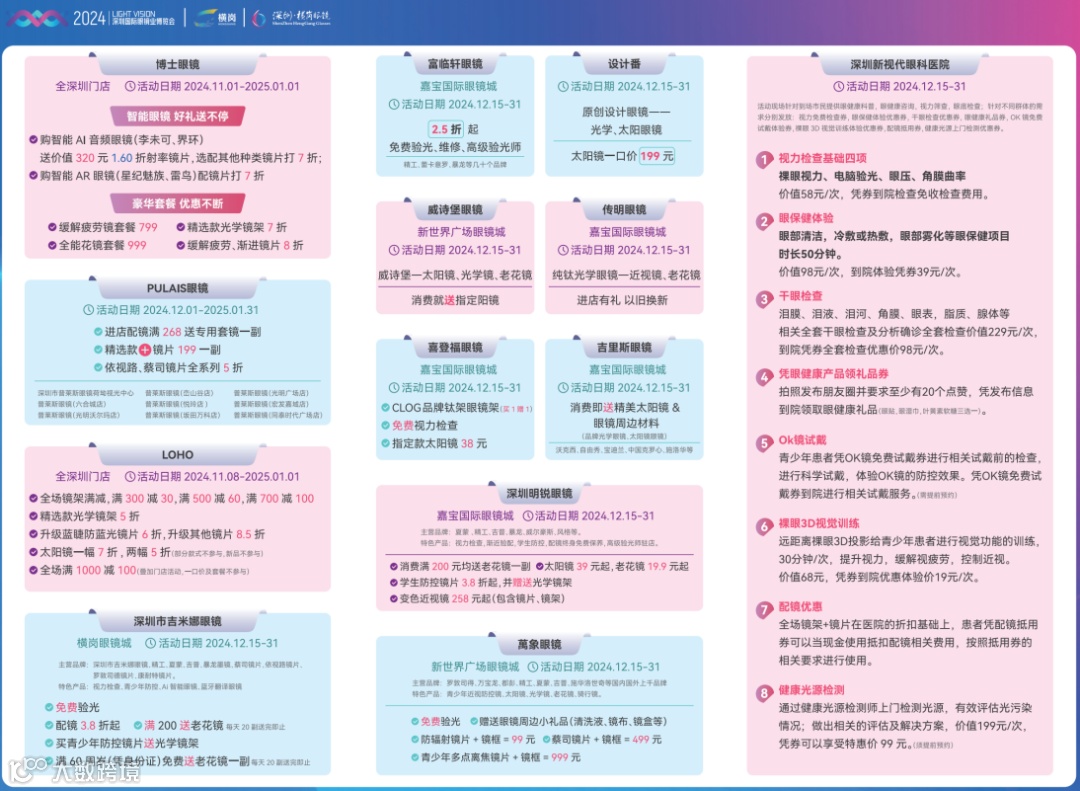This screenshot has width=1080, height=791.
Task: Select the PULAIS眼镜 card title
Action: [x=177, y=288]
